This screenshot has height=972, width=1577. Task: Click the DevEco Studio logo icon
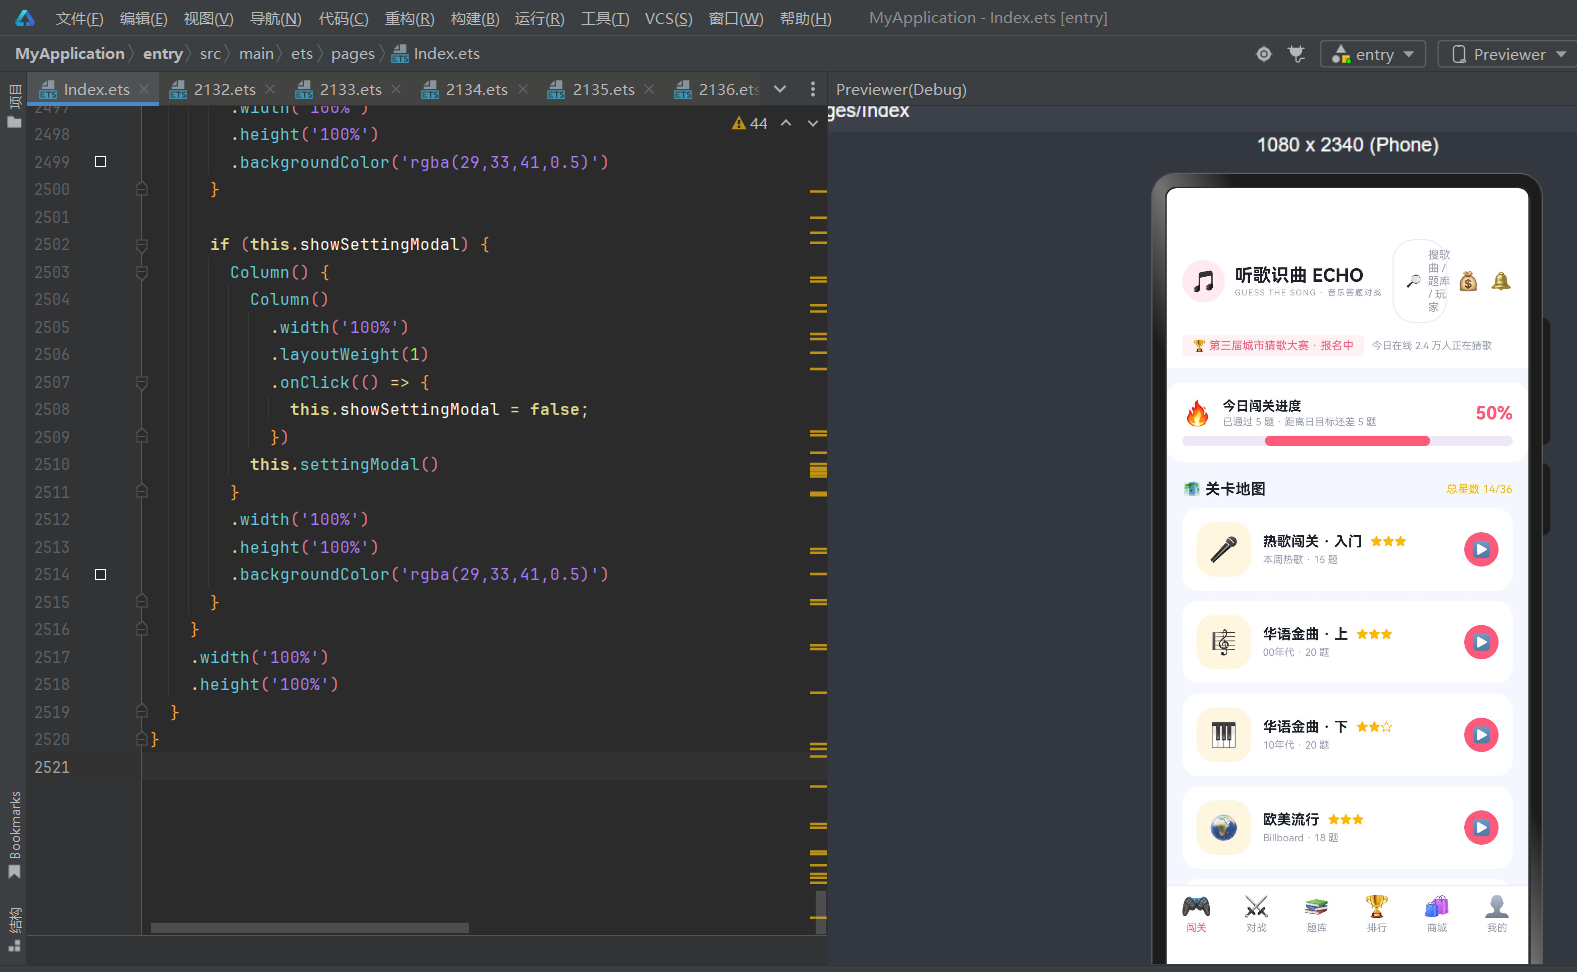(25, 18)
